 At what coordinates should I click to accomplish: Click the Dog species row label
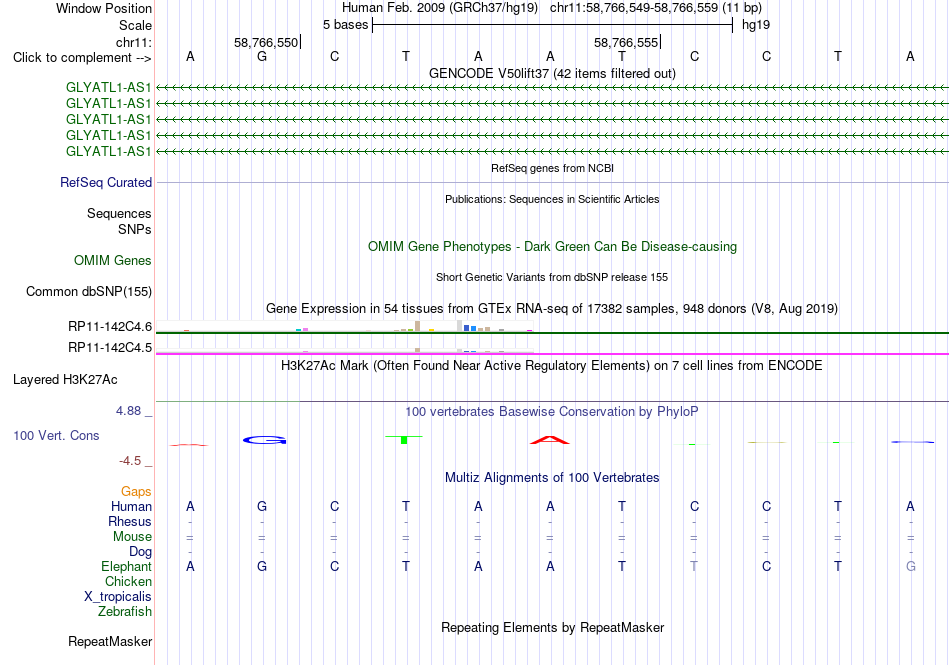(140, 552)
